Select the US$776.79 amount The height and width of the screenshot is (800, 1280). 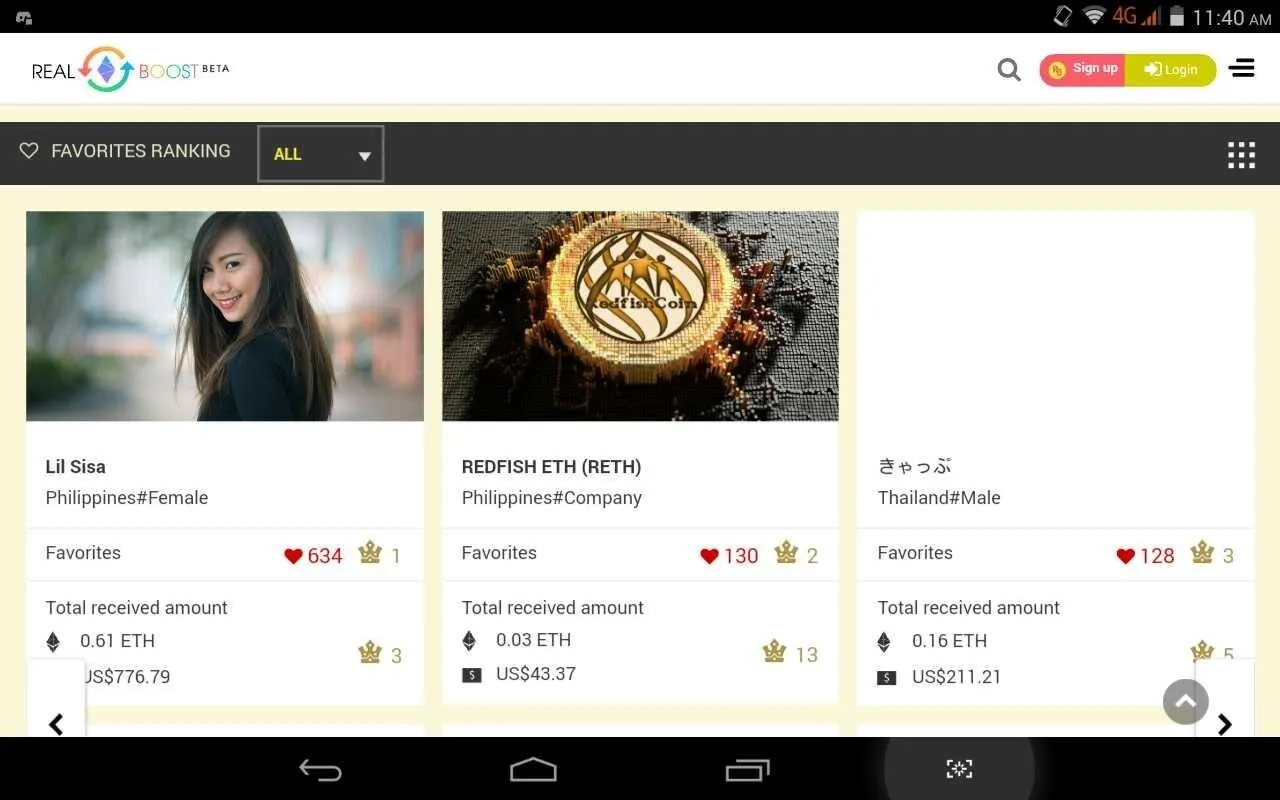coord(127,677)
